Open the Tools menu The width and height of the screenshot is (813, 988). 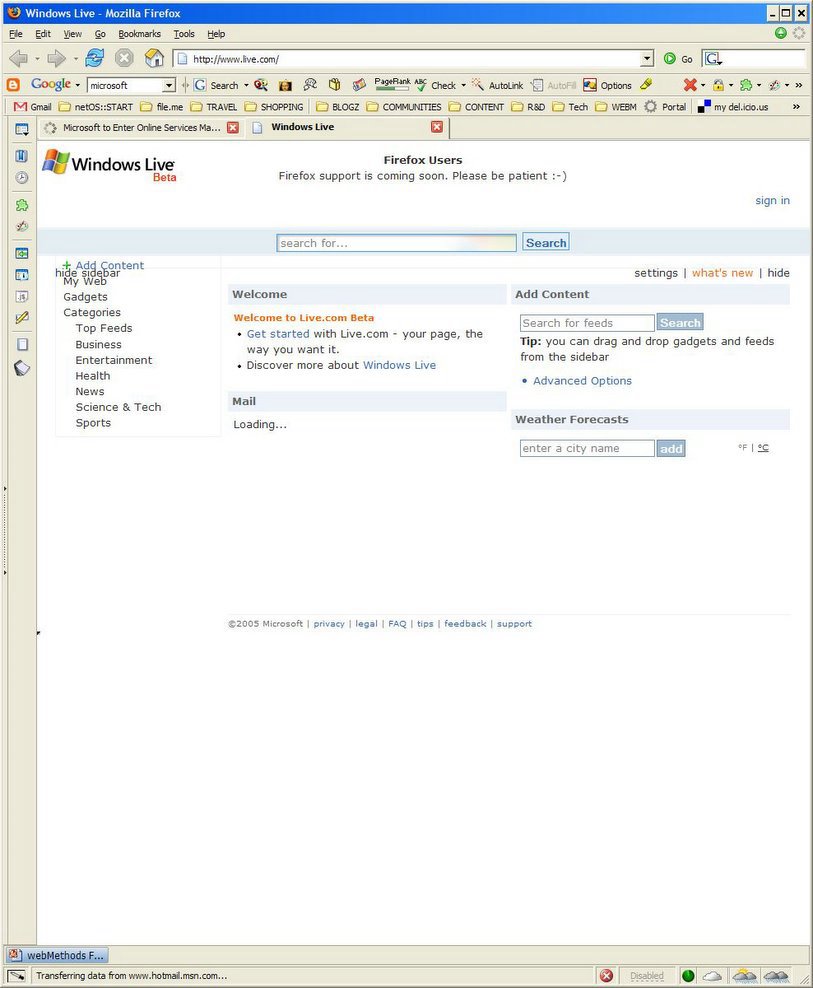[184, 34]
